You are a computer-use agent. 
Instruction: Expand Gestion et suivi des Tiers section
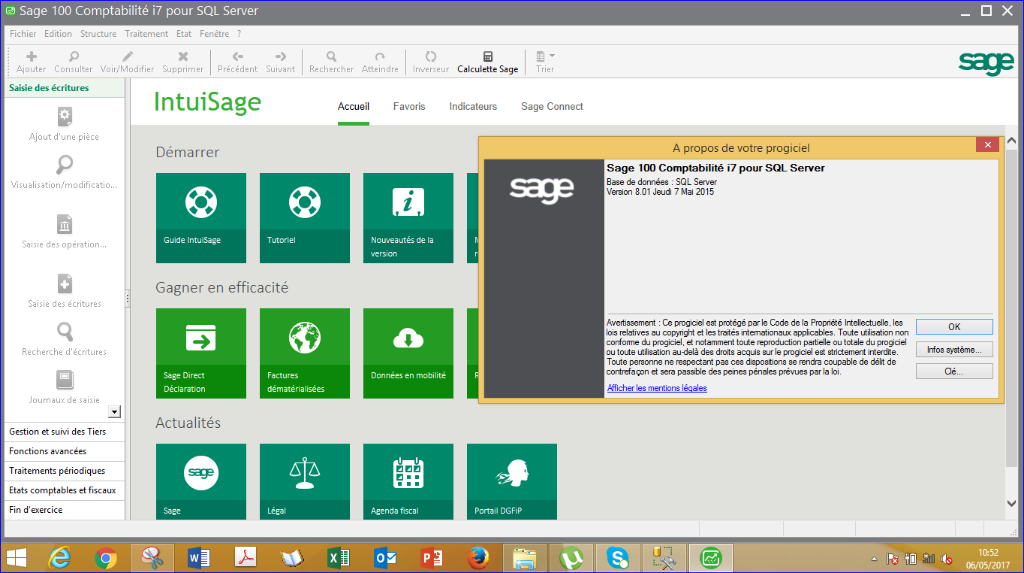(x=65, y=432)
